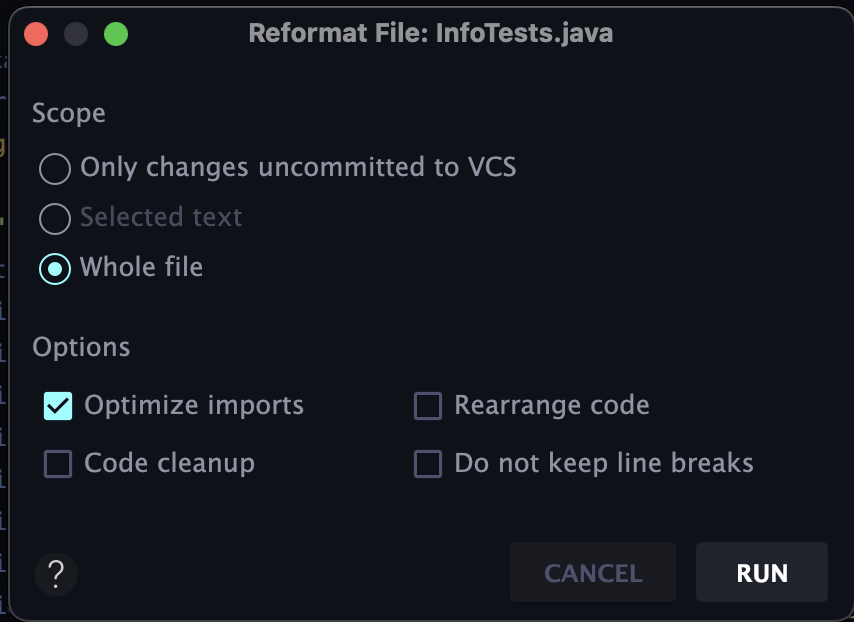
Task: Click the 'Code cleanup' label text
Action: coord(169,463)
